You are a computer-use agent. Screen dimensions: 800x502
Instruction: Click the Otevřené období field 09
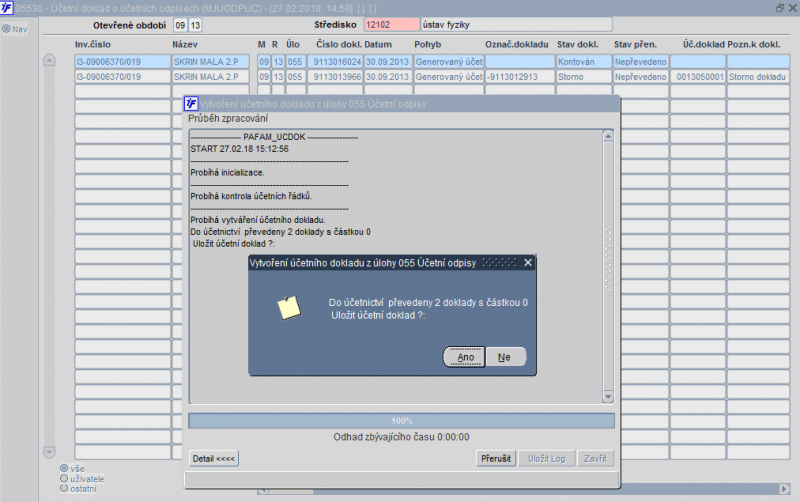[x=180, y=25]
